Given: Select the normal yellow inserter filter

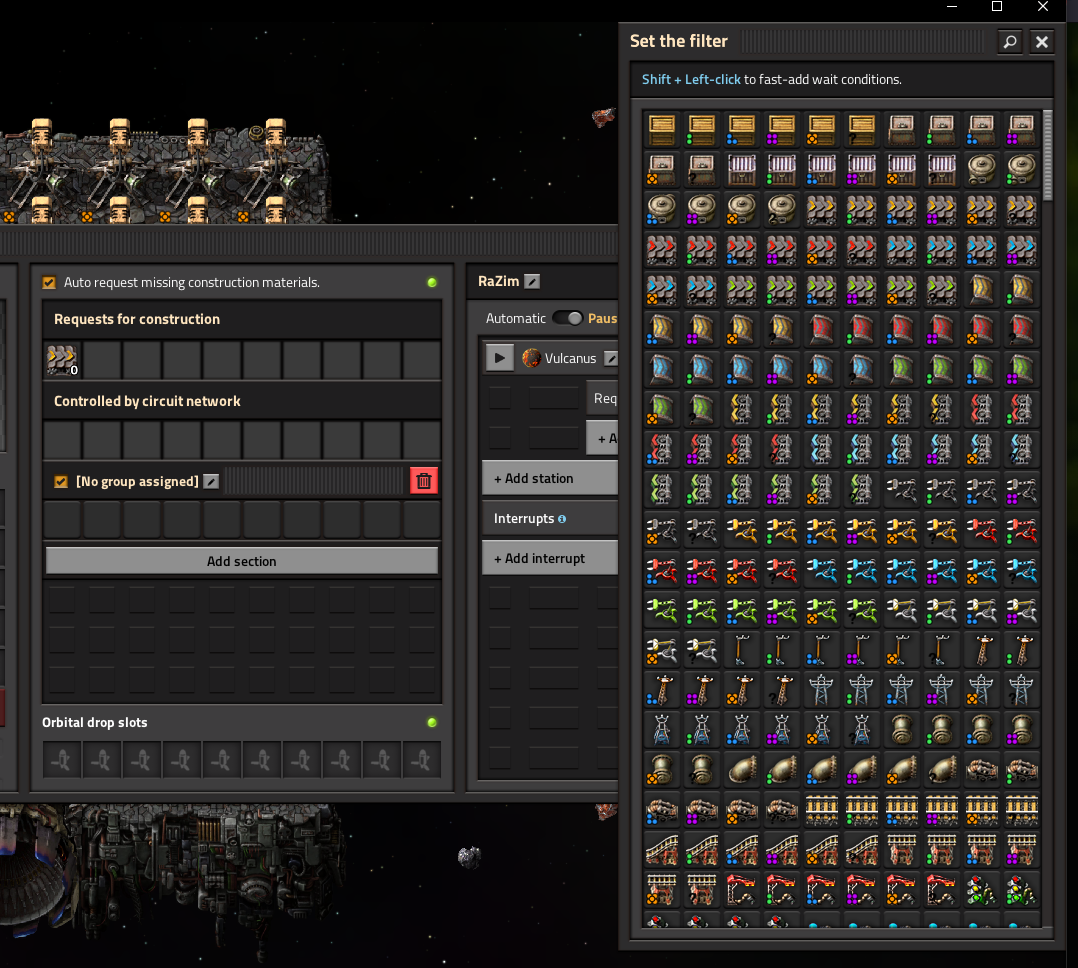Looking at the screenshot, I should pyautogui.click(x=741, y=528).
